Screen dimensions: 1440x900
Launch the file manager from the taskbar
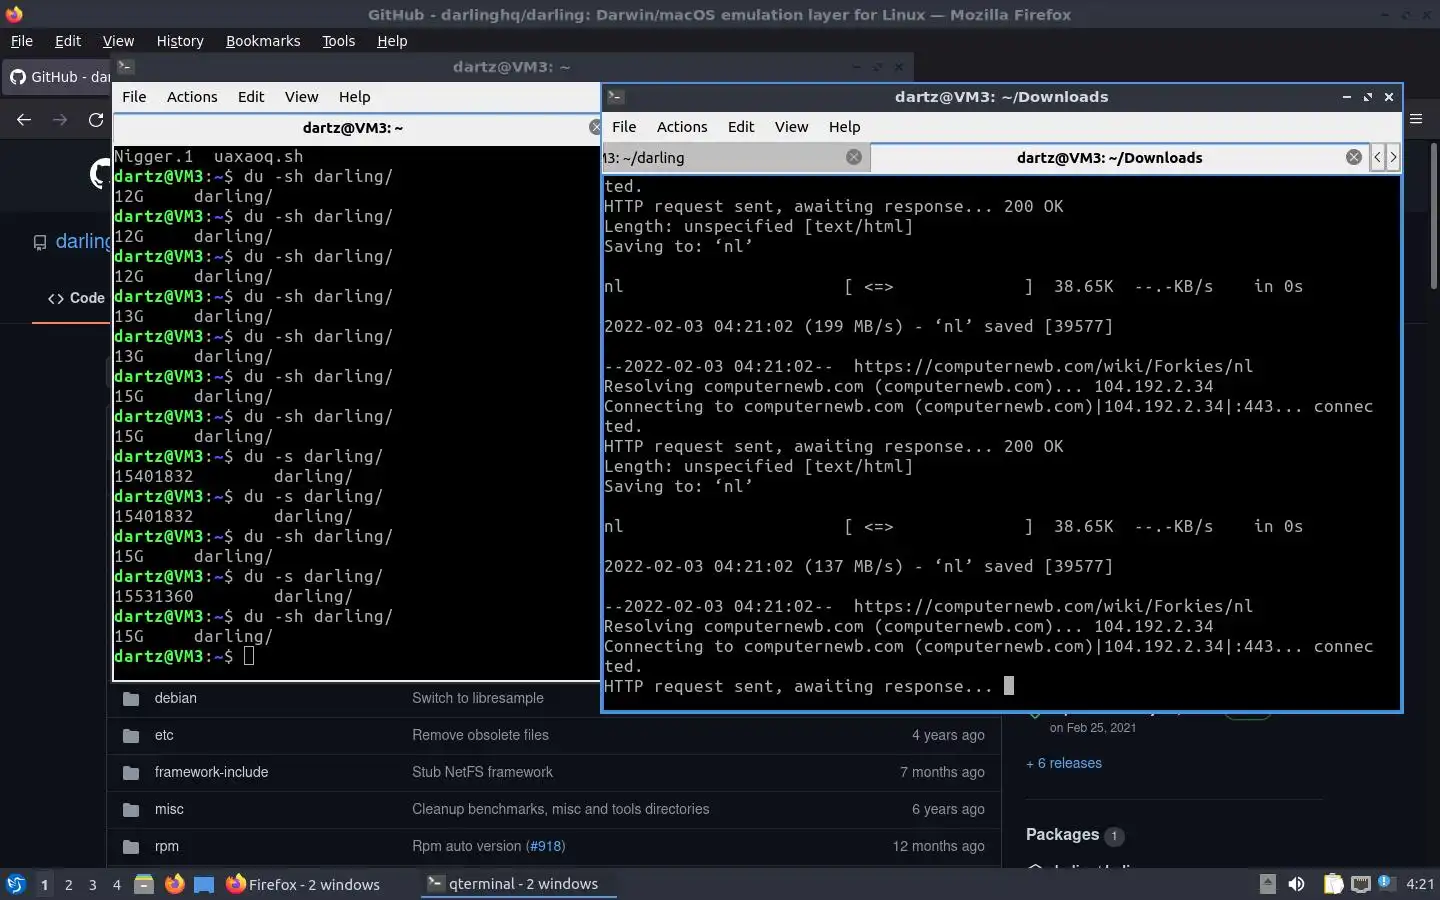pyautogui.click(x=144, y=884)
